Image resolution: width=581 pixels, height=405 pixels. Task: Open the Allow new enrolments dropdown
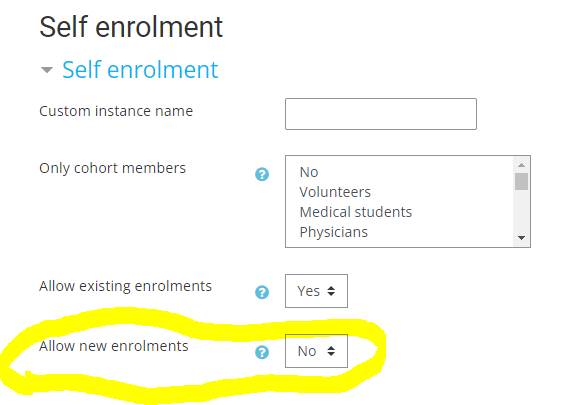click(x=316, y=351)
